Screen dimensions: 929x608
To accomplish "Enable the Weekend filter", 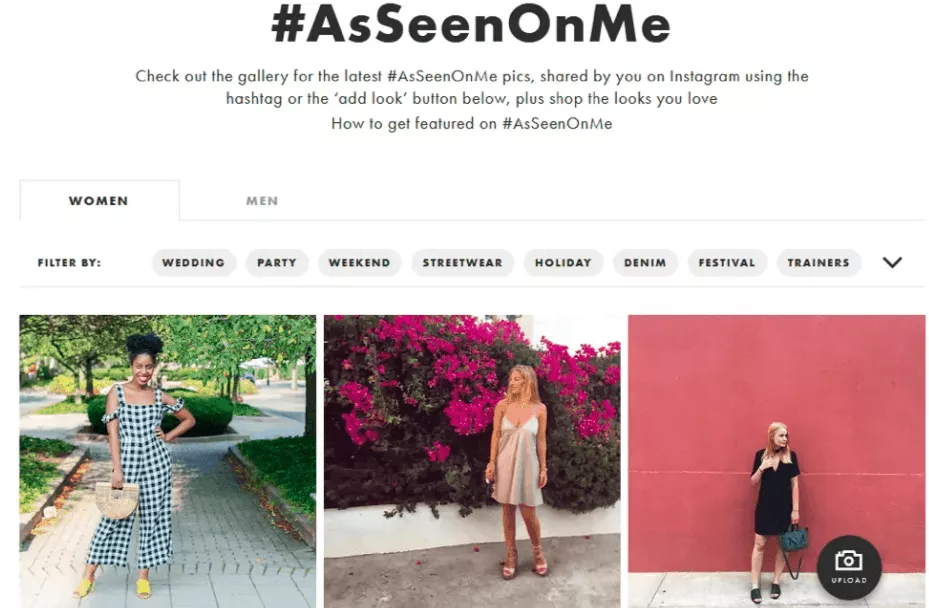I will click(359, 263).
